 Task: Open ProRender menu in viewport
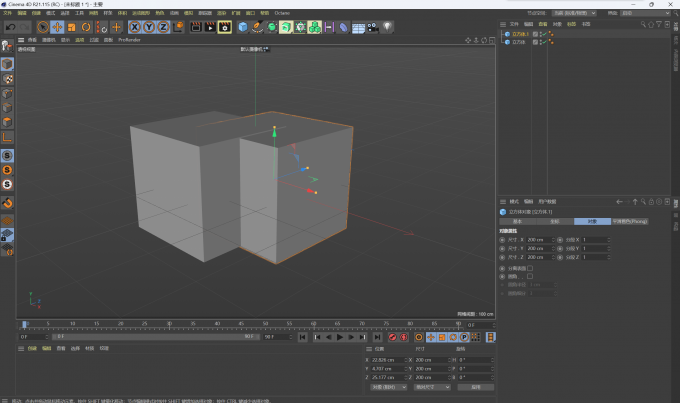129,40
